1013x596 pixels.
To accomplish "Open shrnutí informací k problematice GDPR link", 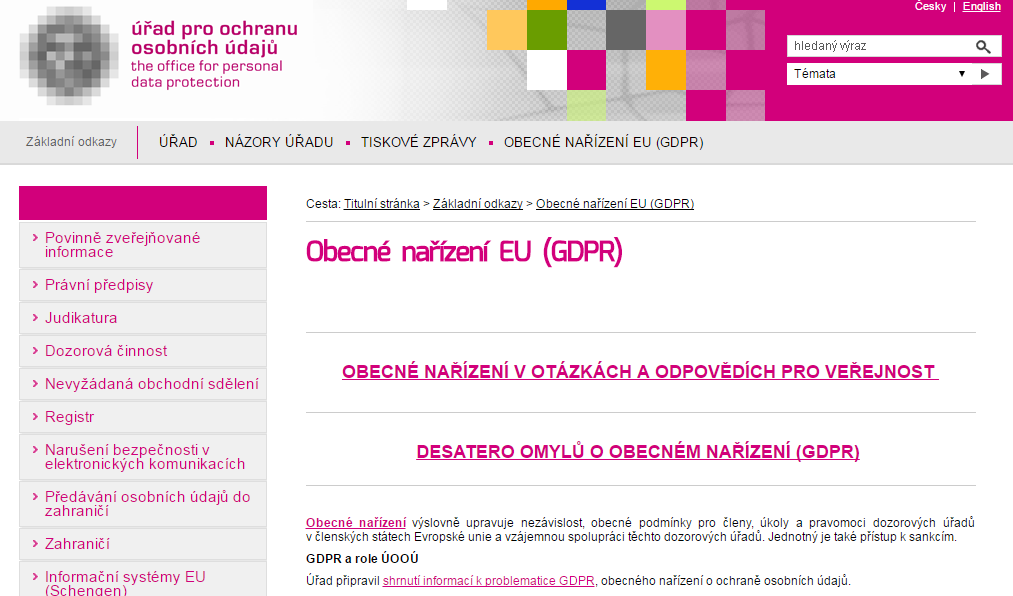I will 488,581.
